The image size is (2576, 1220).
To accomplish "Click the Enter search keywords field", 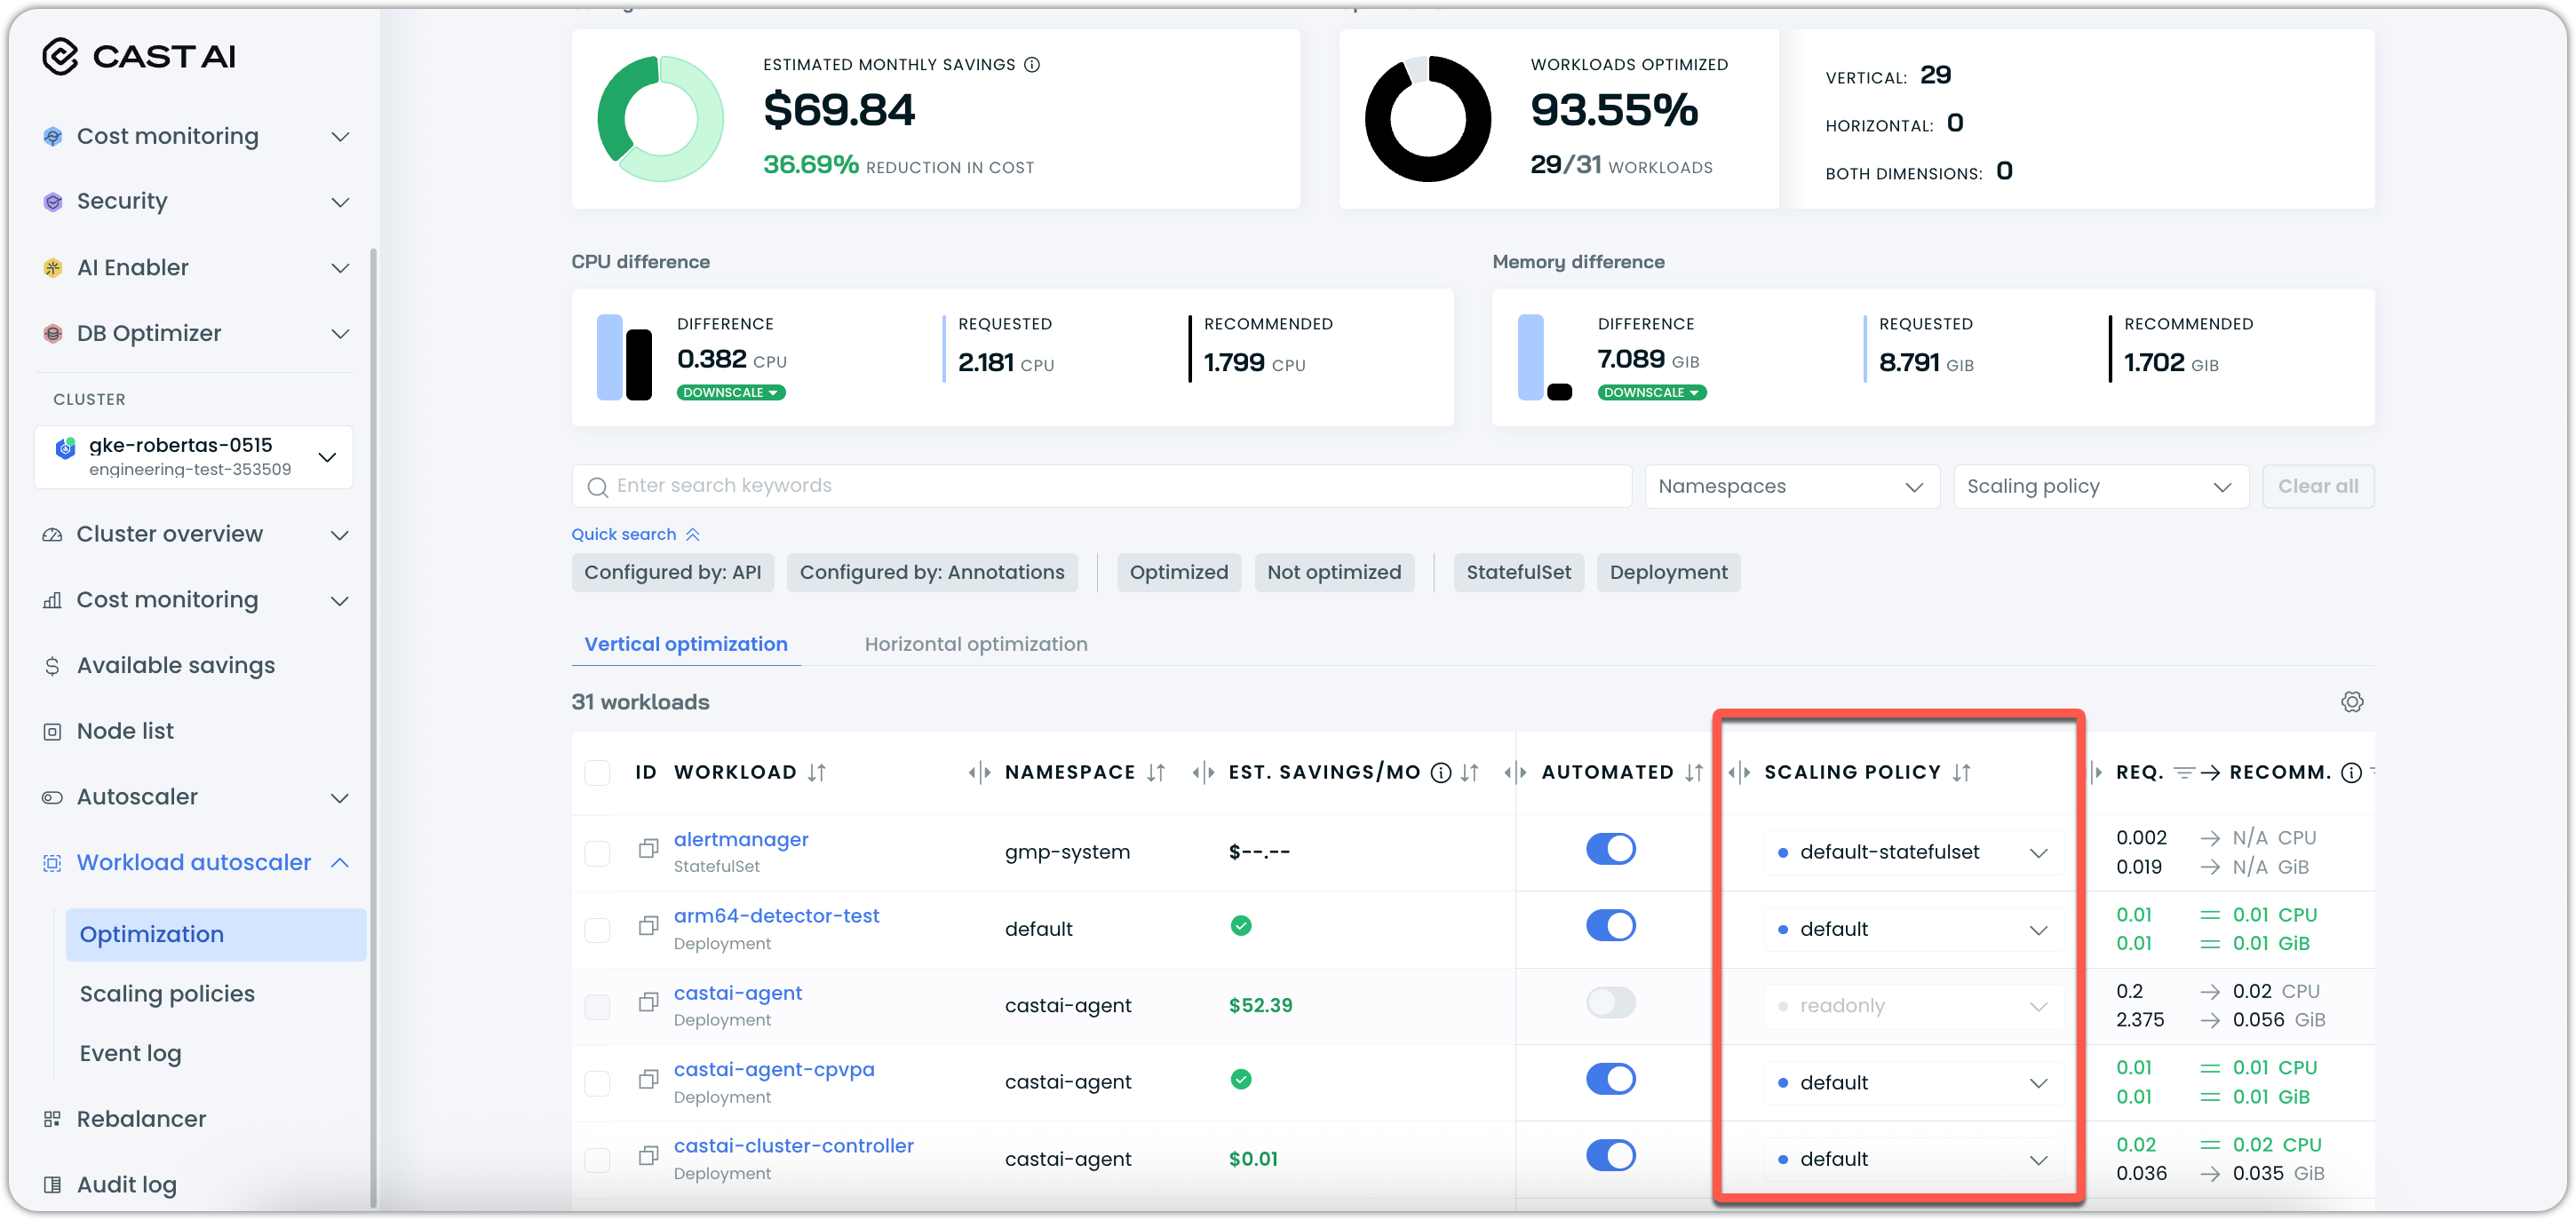I will click(1101, 487).
